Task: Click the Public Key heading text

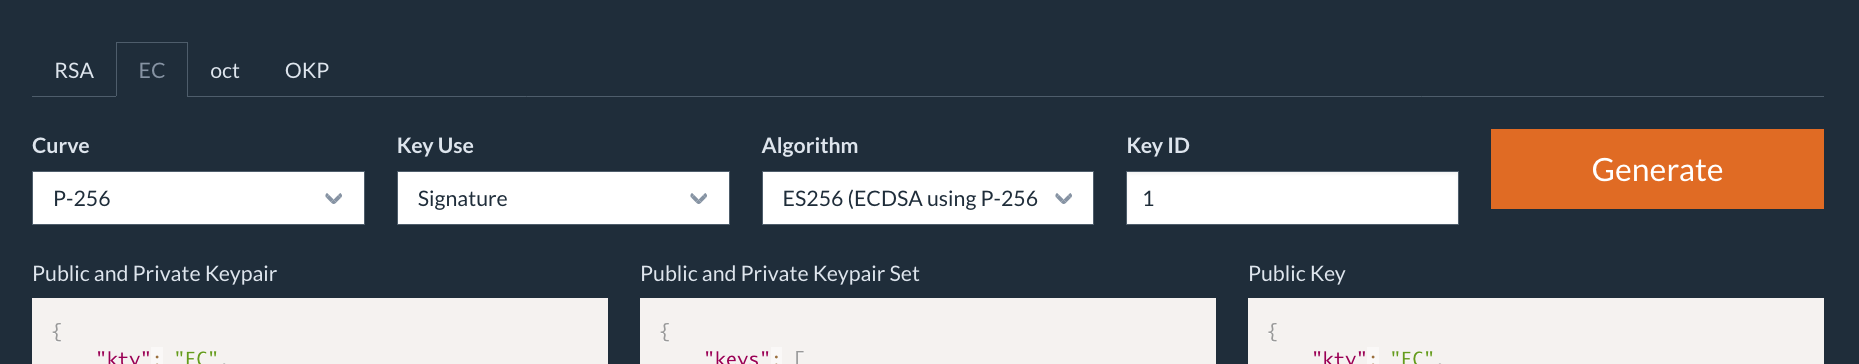Action: tap(1297, 273)
